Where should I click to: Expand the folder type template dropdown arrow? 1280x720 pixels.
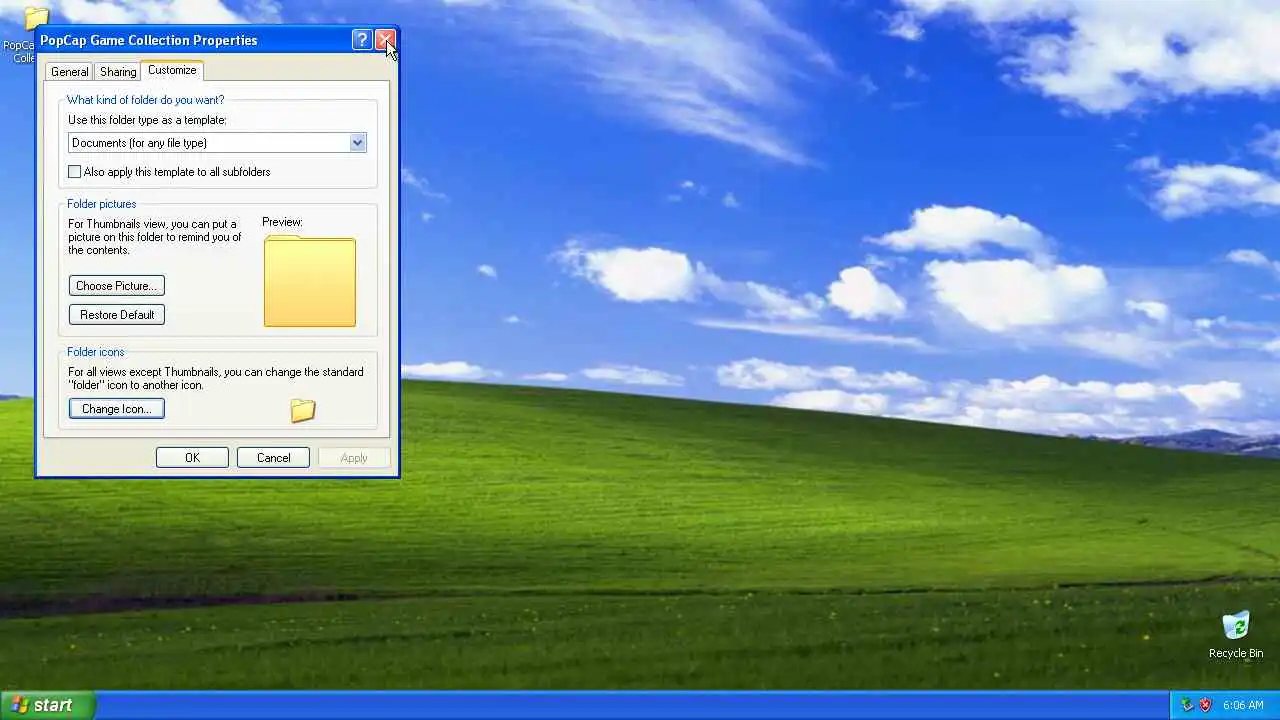[357, 143]
